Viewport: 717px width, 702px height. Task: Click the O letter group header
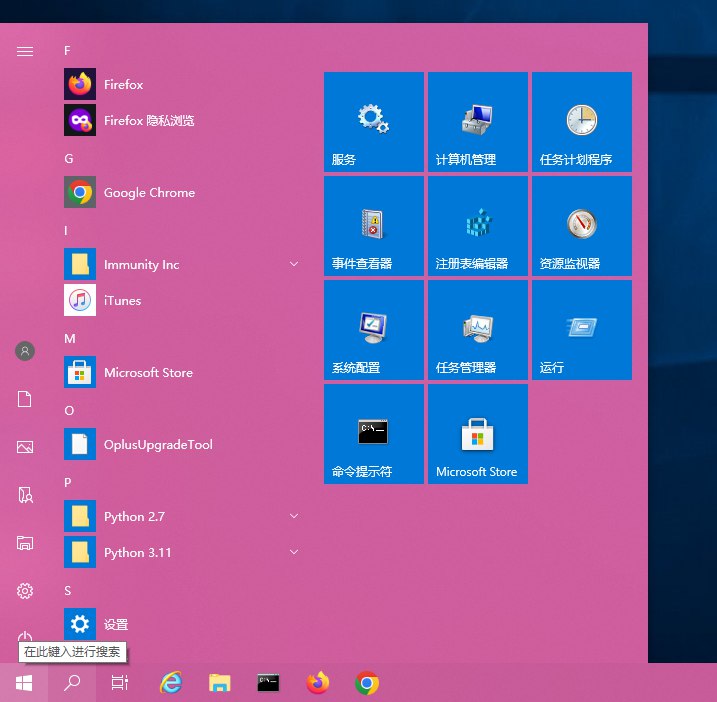click(x=69, y=411)
